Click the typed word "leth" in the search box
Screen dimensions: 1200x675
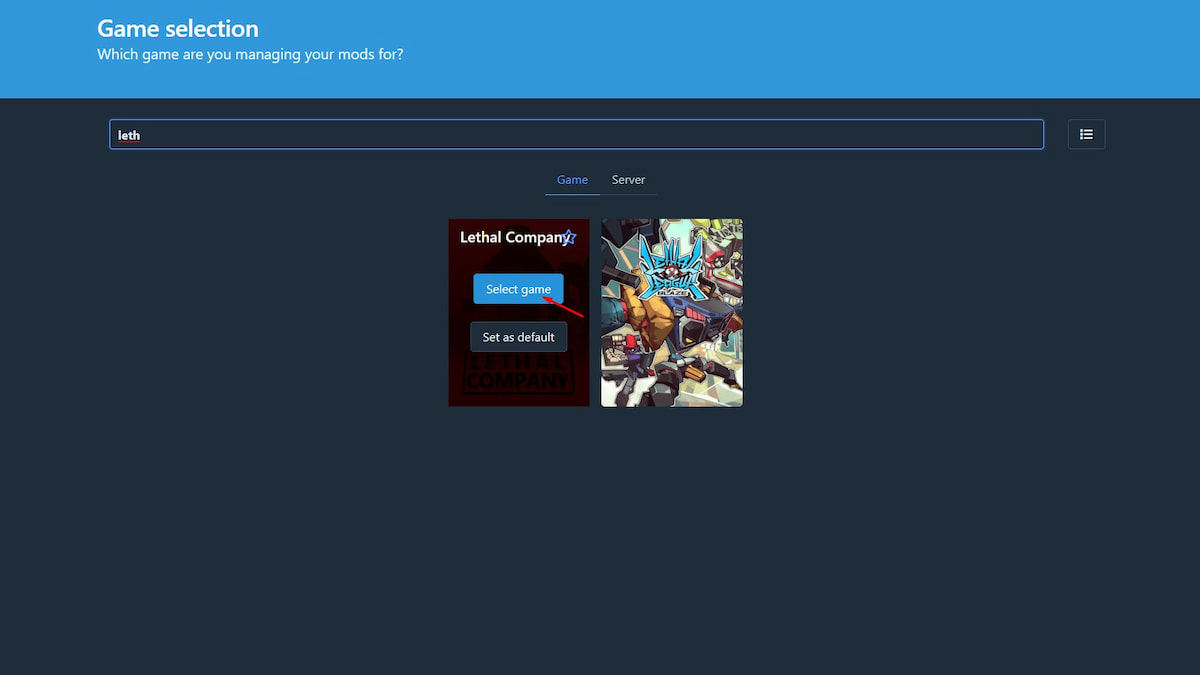[129, 135]
